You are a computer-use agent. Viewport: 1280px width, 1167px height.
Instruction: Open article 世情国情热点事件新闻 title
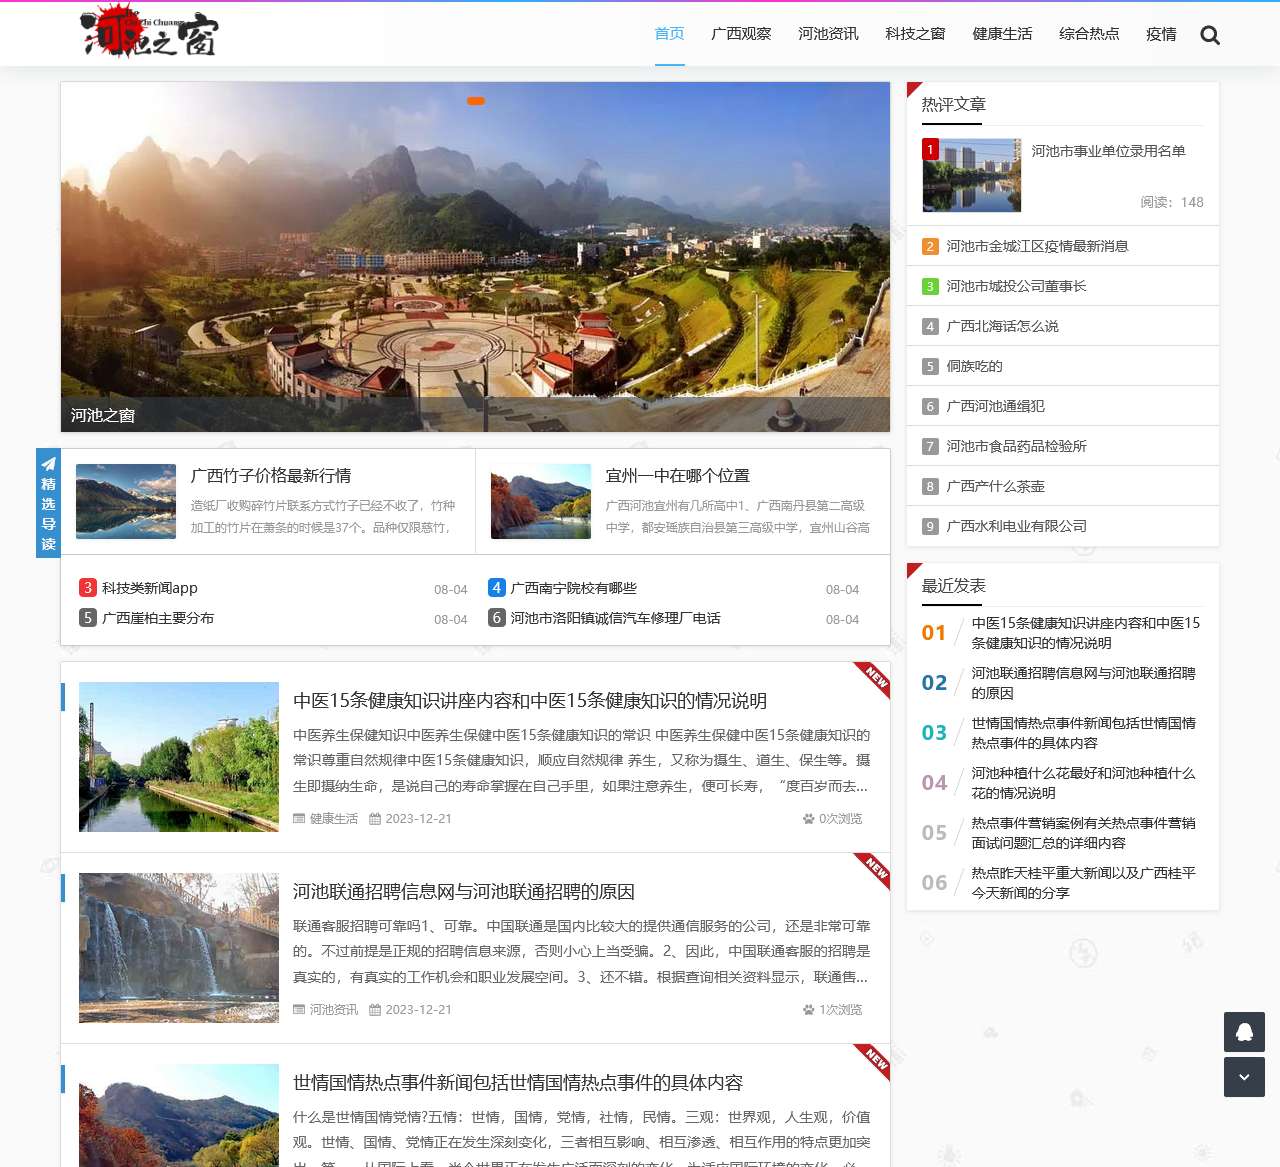[518, 1083]
